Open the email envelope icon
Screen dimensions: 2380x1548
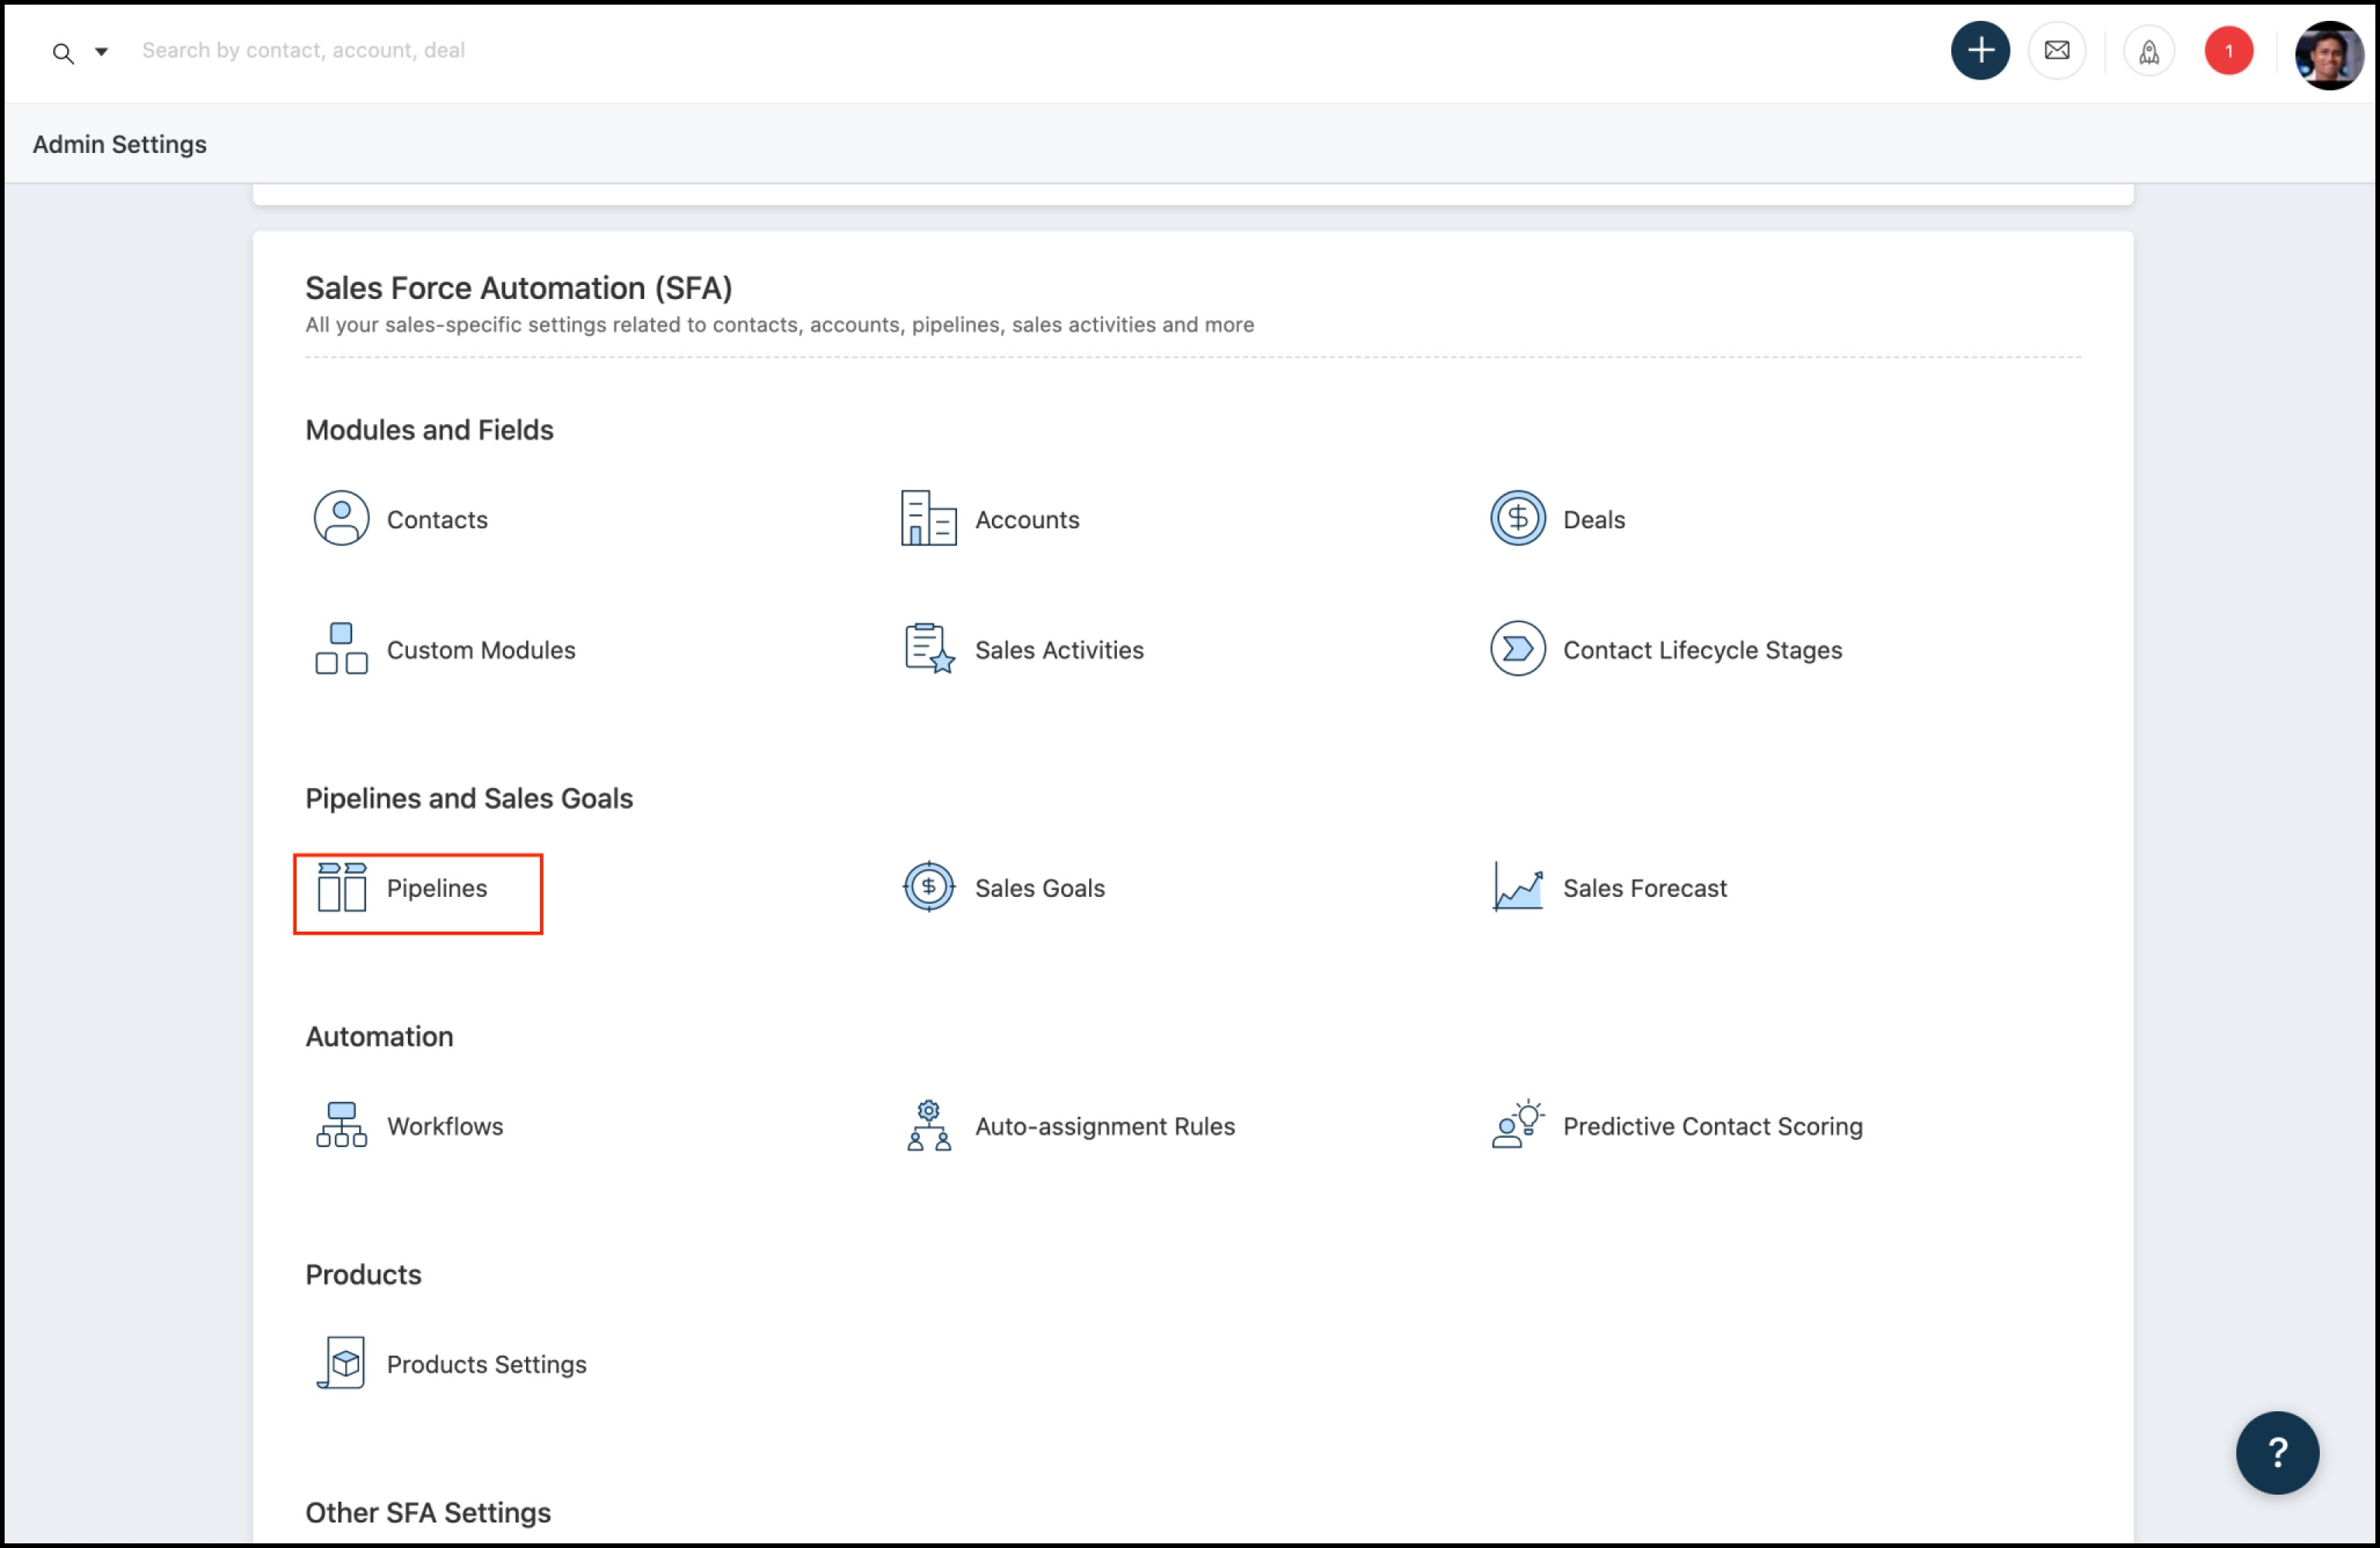tap(2056, 51)
